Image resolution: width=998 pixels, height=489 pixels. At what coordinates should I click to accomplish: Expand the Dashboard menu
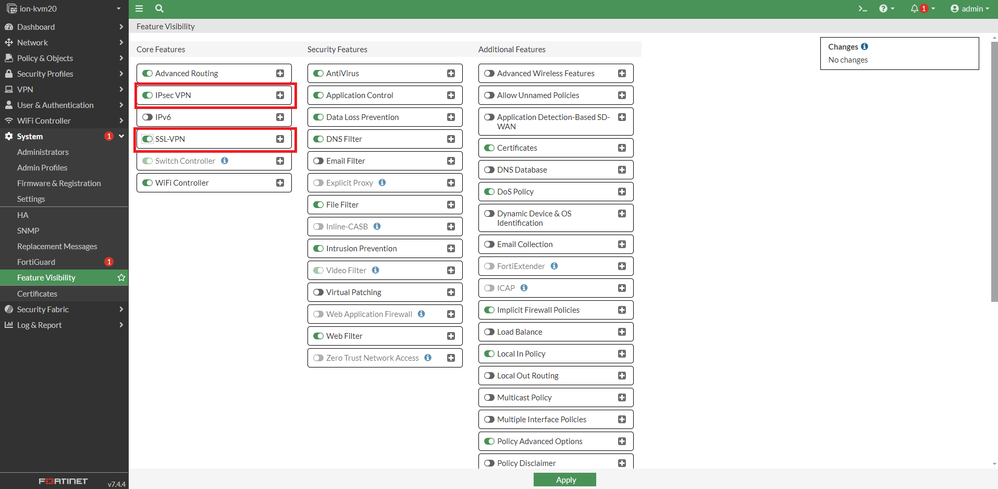(x=64, y=27)
